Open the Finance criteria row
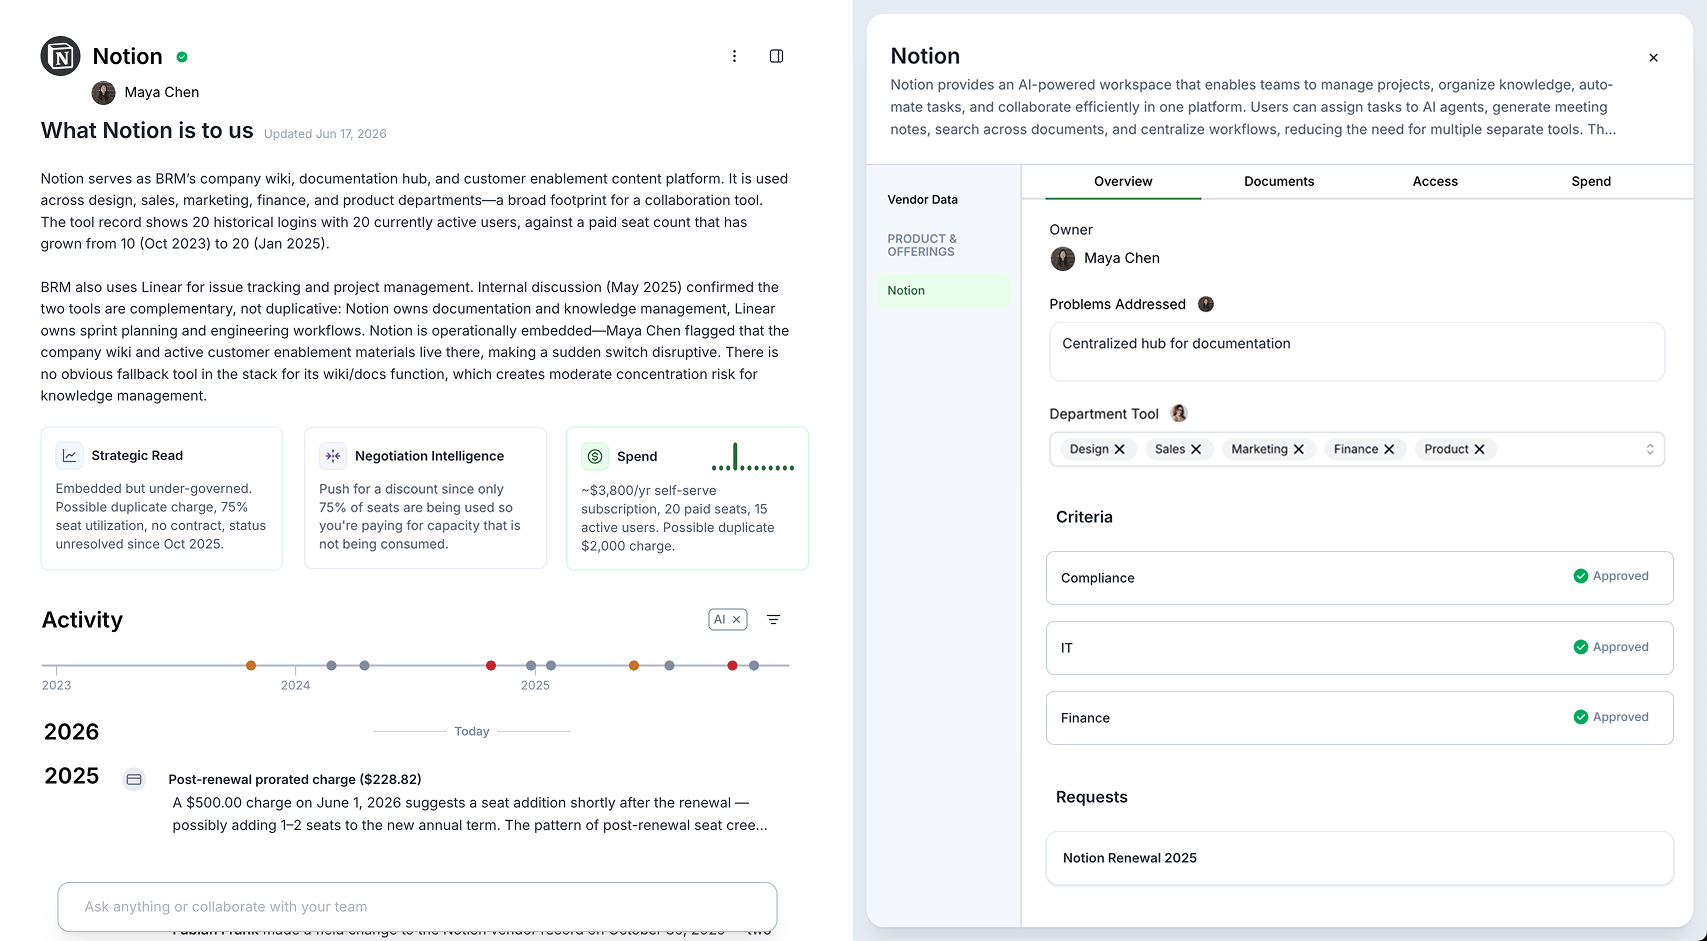 [1360, 718]
